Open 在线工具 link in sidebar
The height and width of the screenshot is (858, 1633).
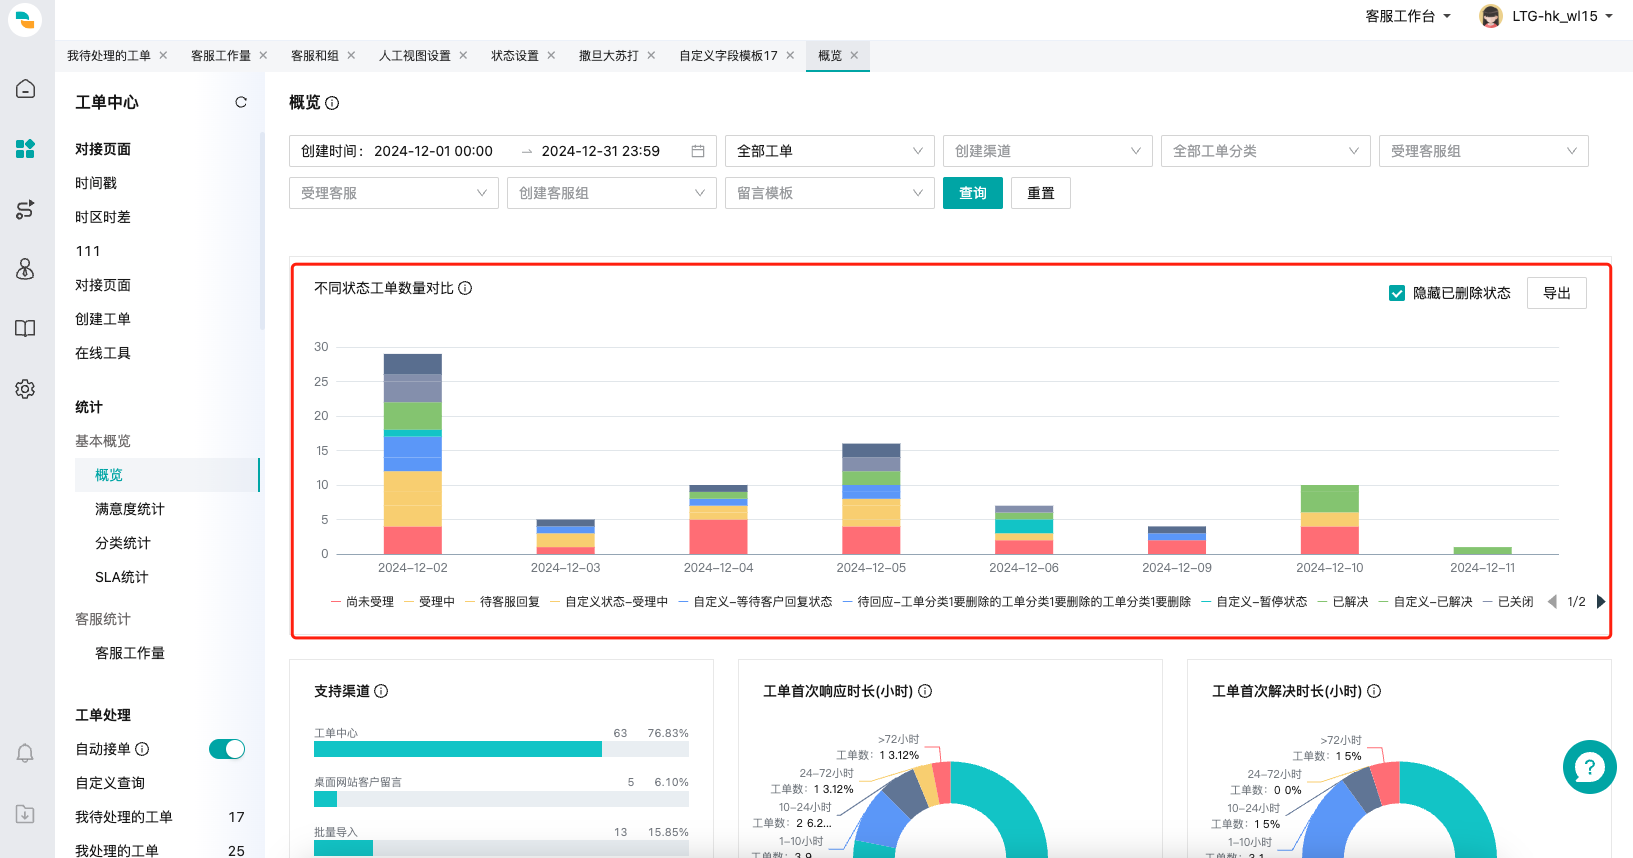pos(103,353)
